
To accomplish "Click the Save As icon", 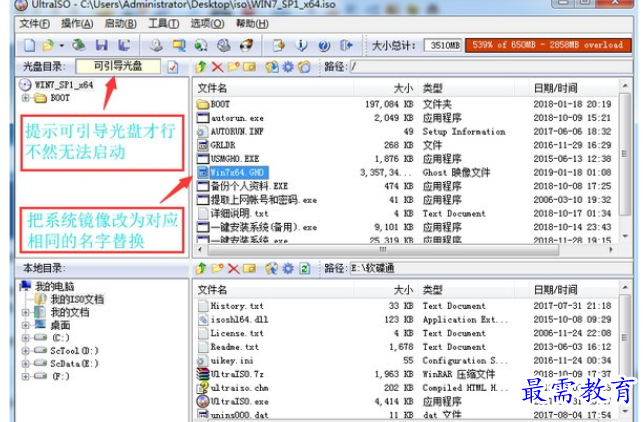I will (x=123, y=45).
